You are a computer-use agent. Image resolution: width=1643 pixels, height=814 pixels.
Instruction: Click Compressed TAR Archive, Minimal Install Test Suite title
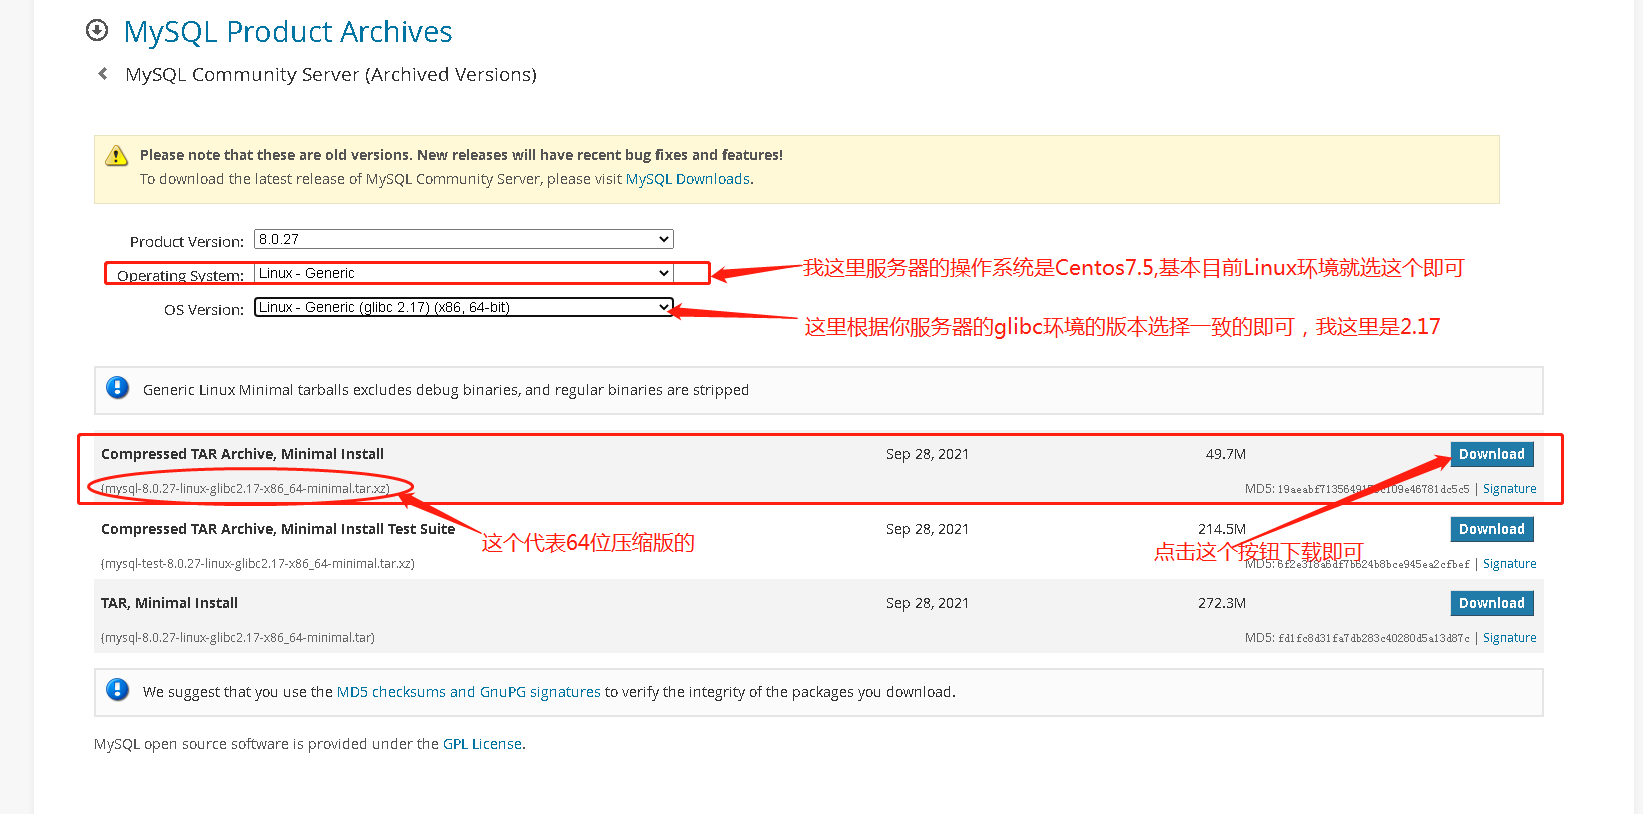(278, 529)
